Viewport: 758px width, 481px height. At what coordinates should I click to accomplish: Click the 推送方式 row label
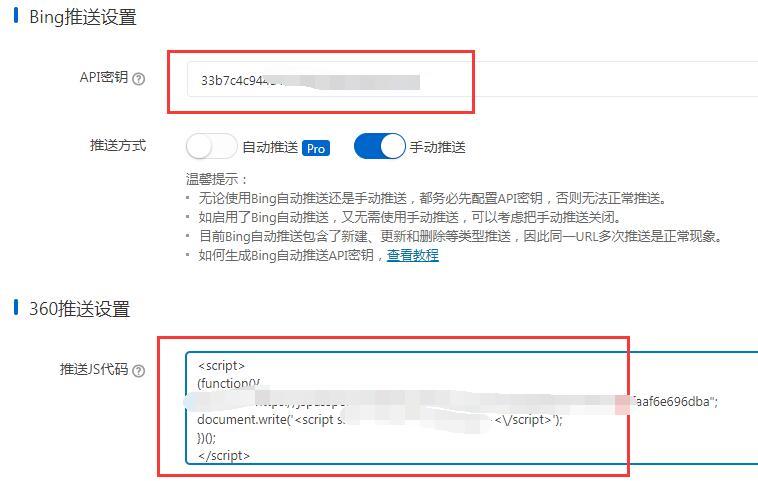point(117,145)
